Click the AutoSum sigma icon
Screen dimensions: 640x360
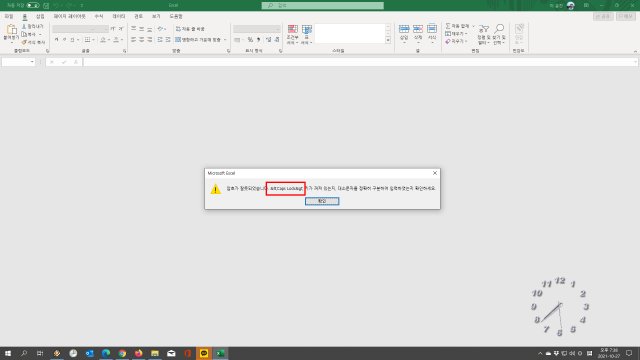pos(448,26)
